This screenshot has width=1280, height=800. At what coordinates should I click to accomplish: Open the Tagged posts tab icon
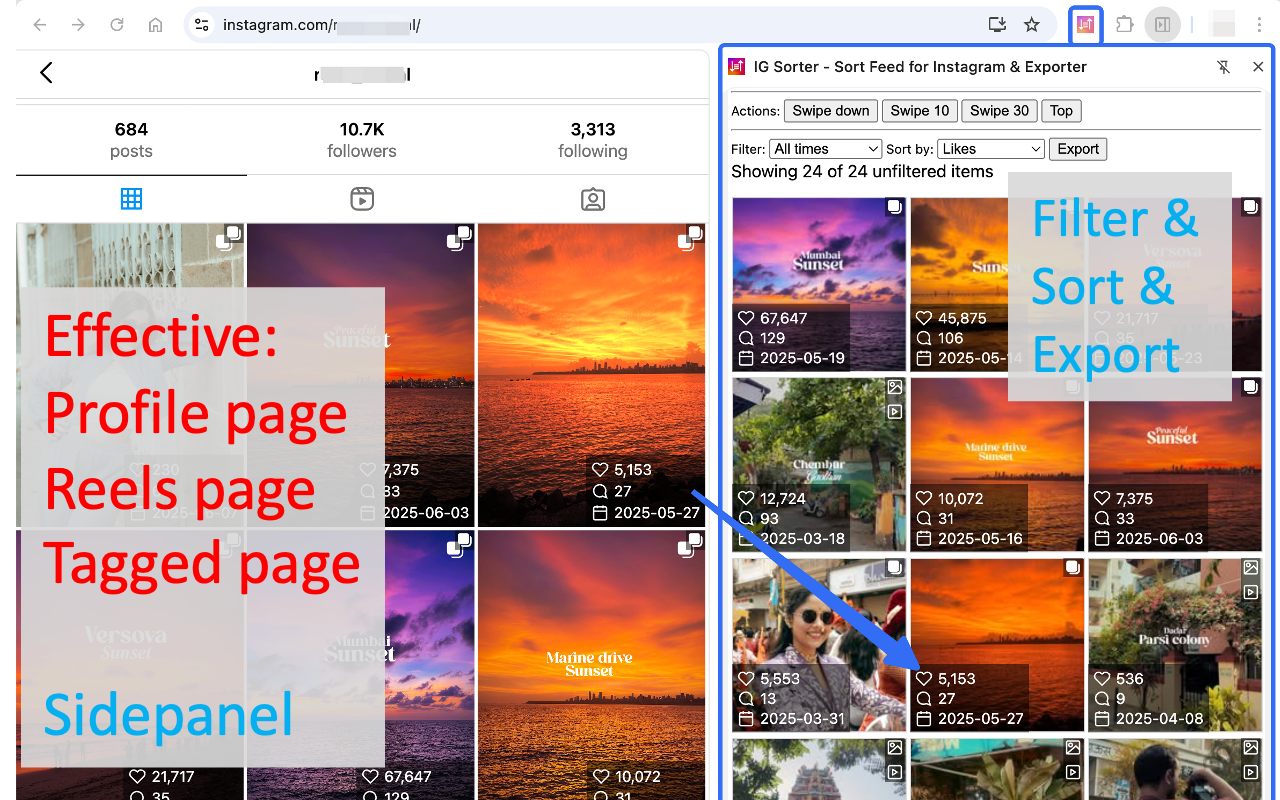[x=593, y=198]
